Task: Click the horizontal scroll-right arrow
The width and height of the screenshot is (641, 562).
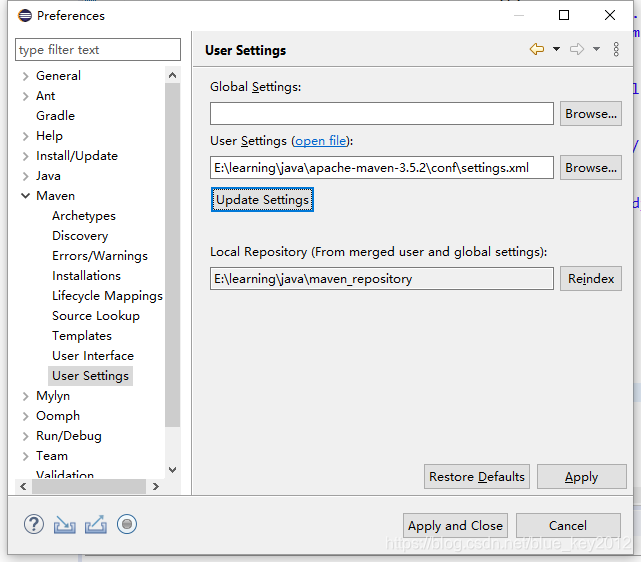Action: [156, 486]
